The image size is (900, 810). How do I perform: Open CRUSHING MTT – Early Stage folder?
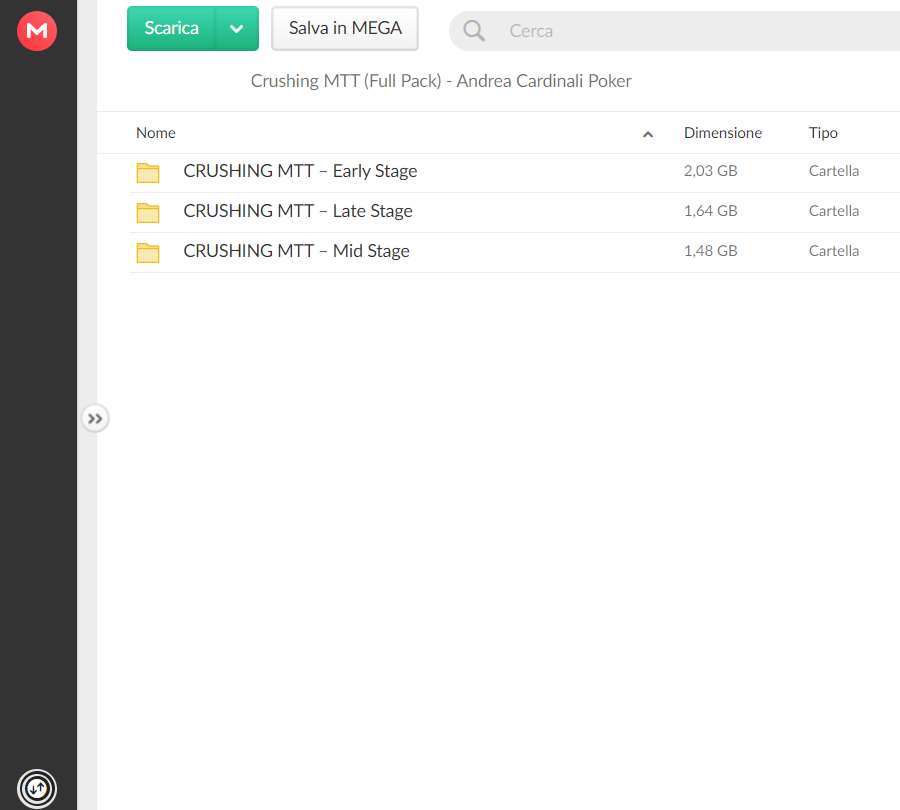click(x=300, y=171)
